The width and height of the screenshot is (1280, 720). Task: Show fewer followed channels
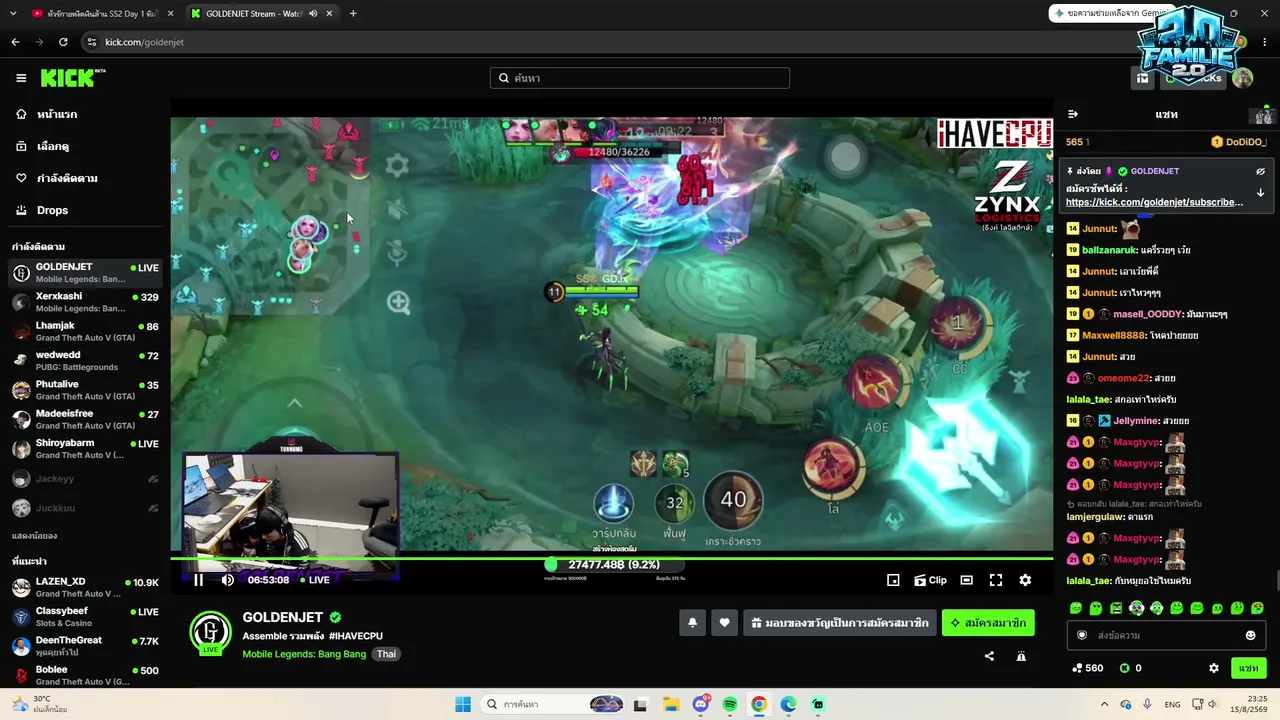coord(34,536)
